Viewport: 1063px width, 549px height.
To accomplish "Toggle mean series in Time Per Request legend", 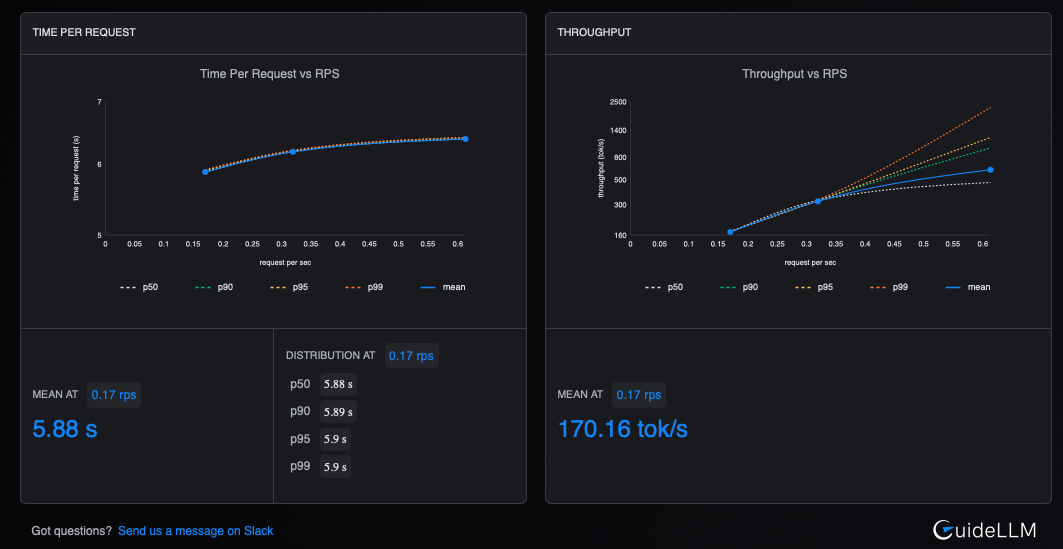I will click(442, 287).
